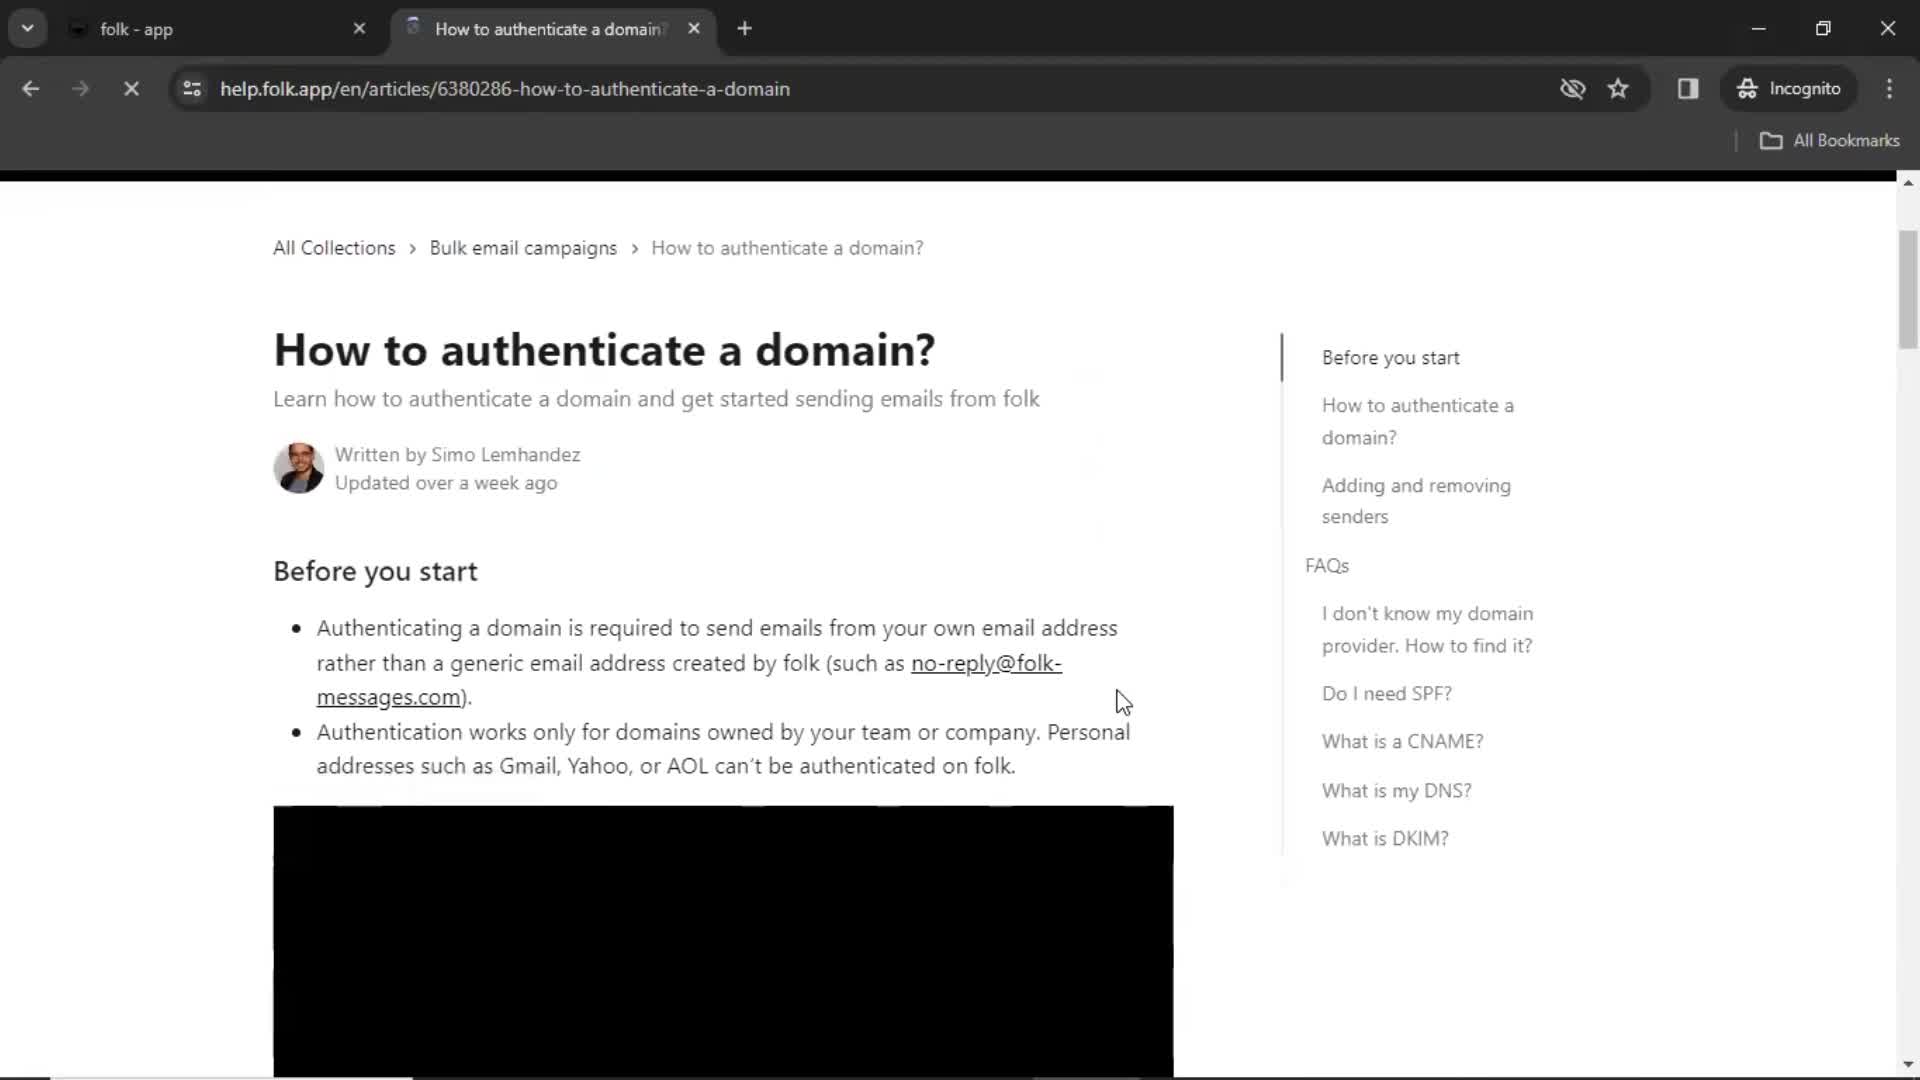Viewport: 1920px width, 1080px height.
Task: Open the Bulk email campaigns breadcrumb
Action: [x=523, y=248]
